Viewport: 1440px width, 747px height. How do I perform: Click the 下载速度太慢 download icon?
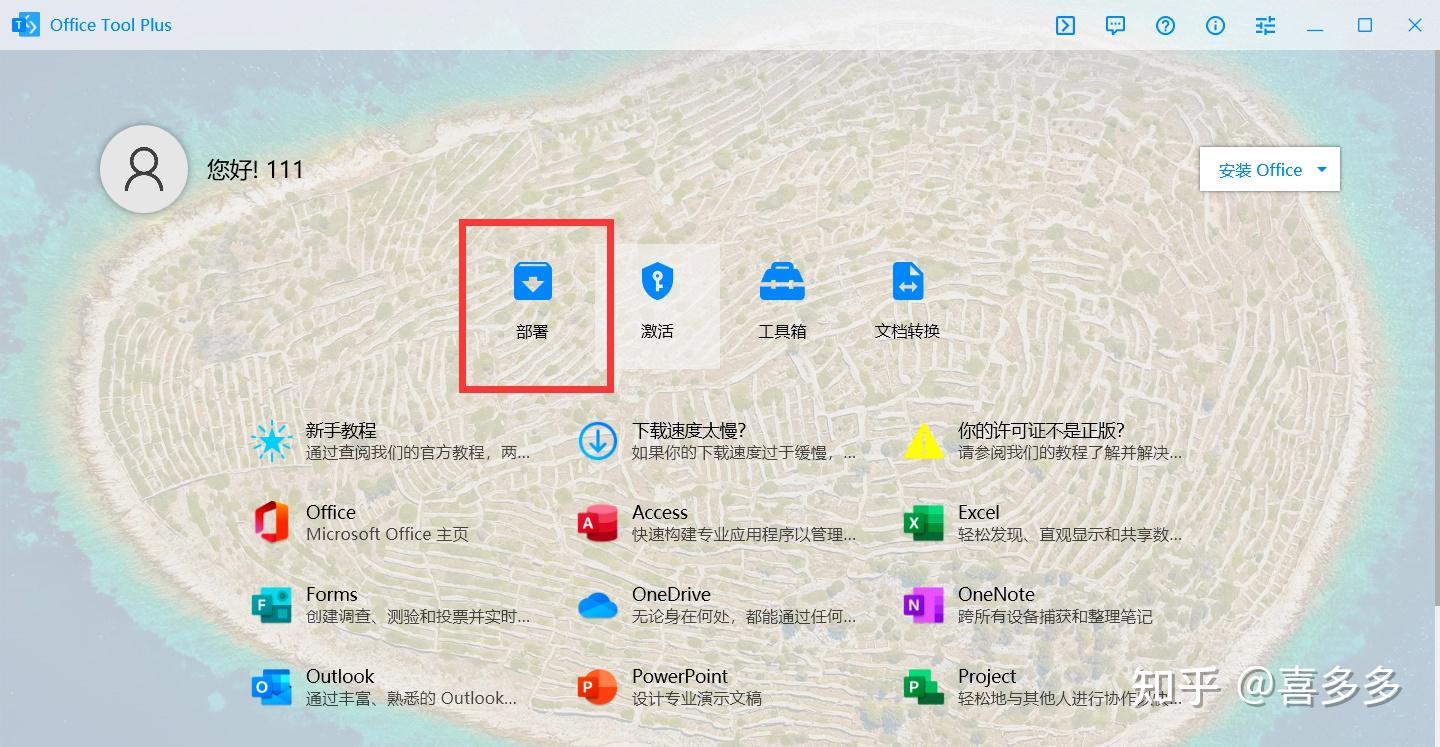tap(598, 441)
